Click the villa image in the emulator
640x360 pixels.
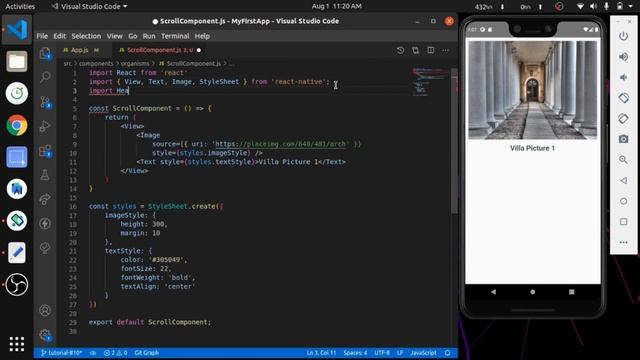(x=532, y=90)
